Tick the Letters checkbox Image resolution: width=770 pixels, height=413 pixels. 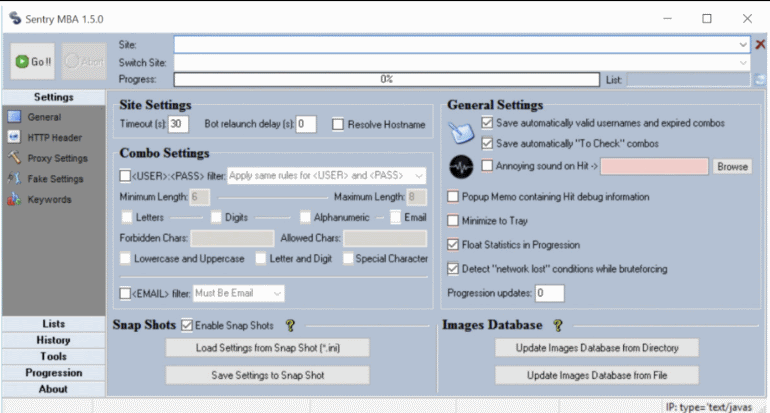click(x=127, y=217)
